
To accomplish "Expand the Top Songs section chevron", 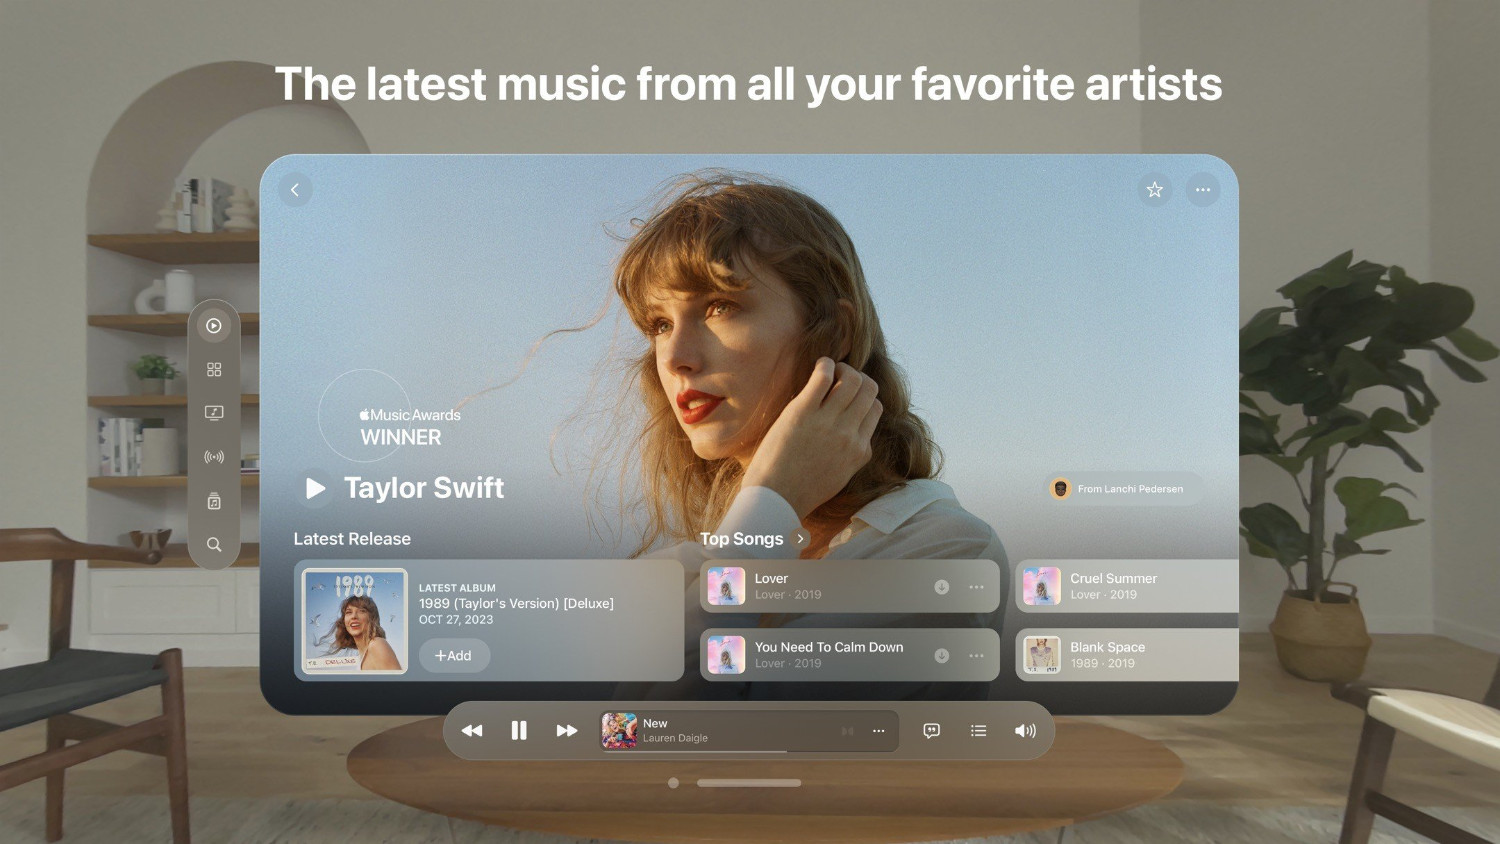I will tap(800, 539).
